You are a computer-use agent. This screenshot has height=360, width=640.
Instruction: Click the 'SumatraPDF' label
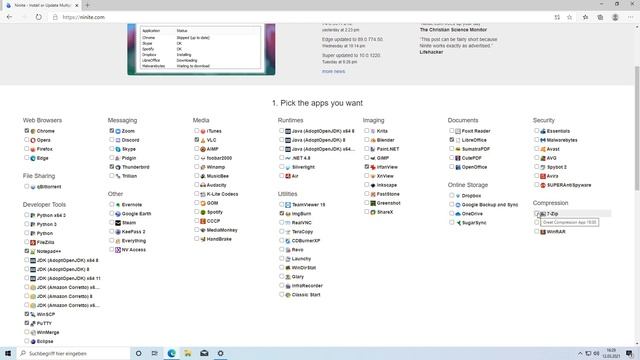click(476, 149)
